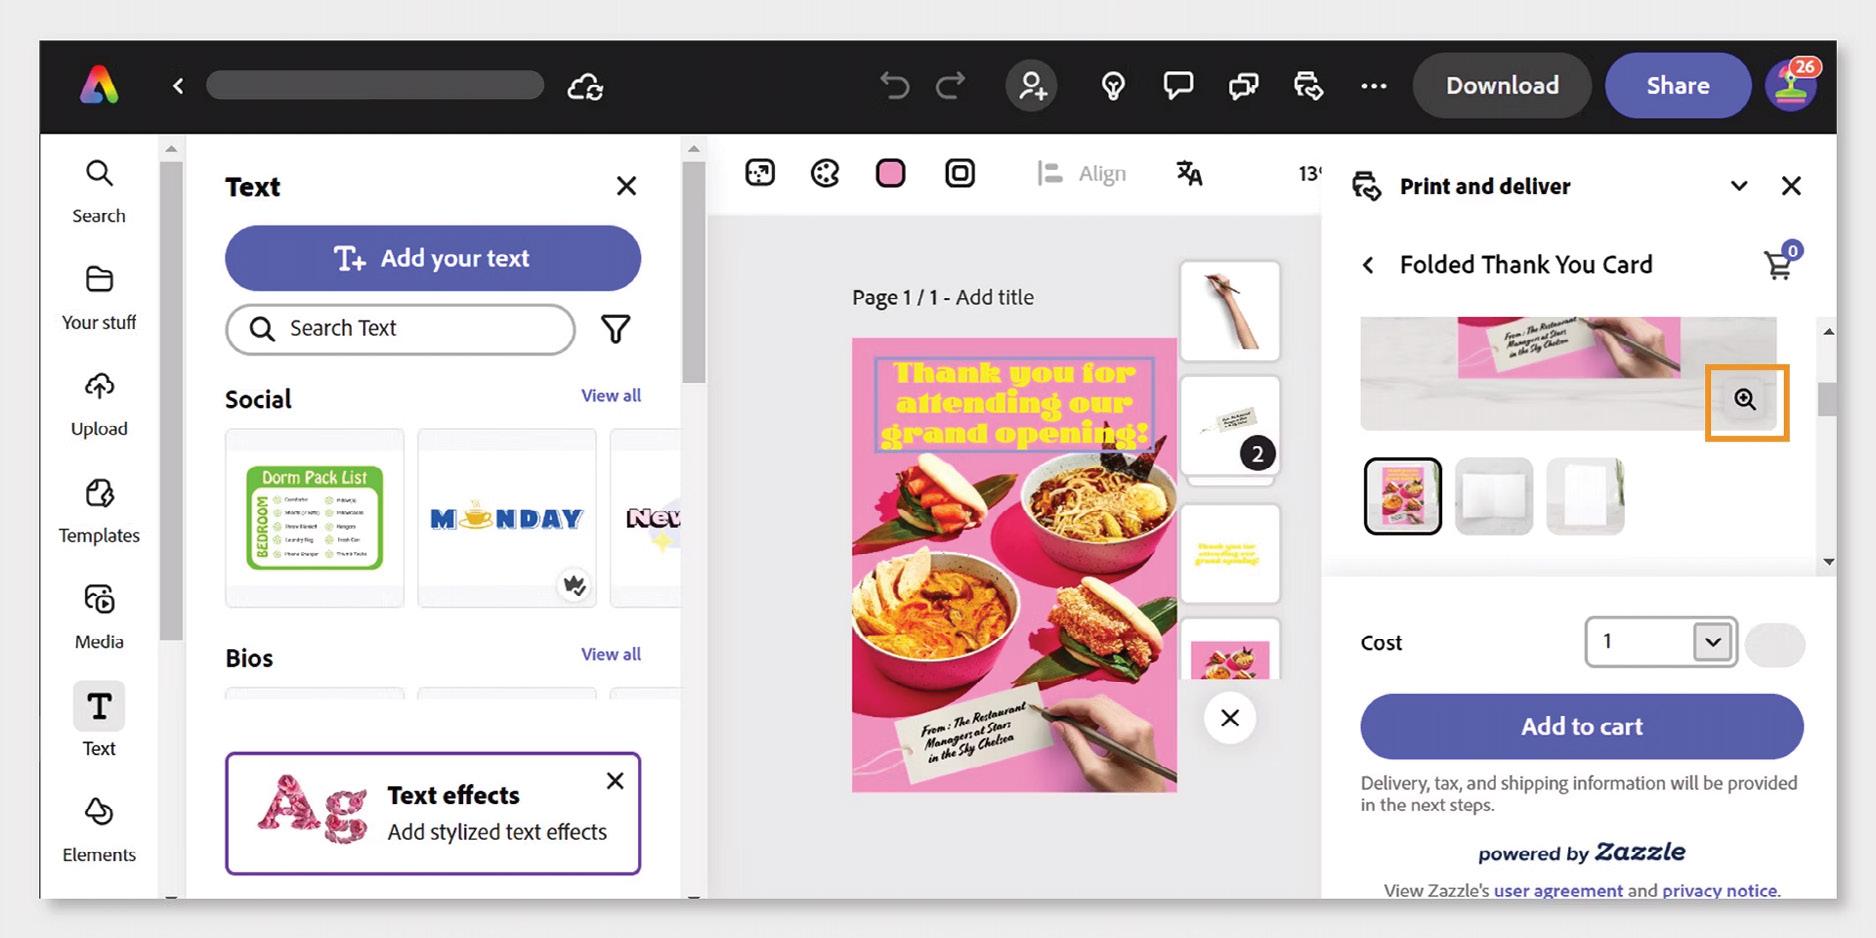
Task: Go back from Folded Thank You Card
Action: pos(1368,265)
